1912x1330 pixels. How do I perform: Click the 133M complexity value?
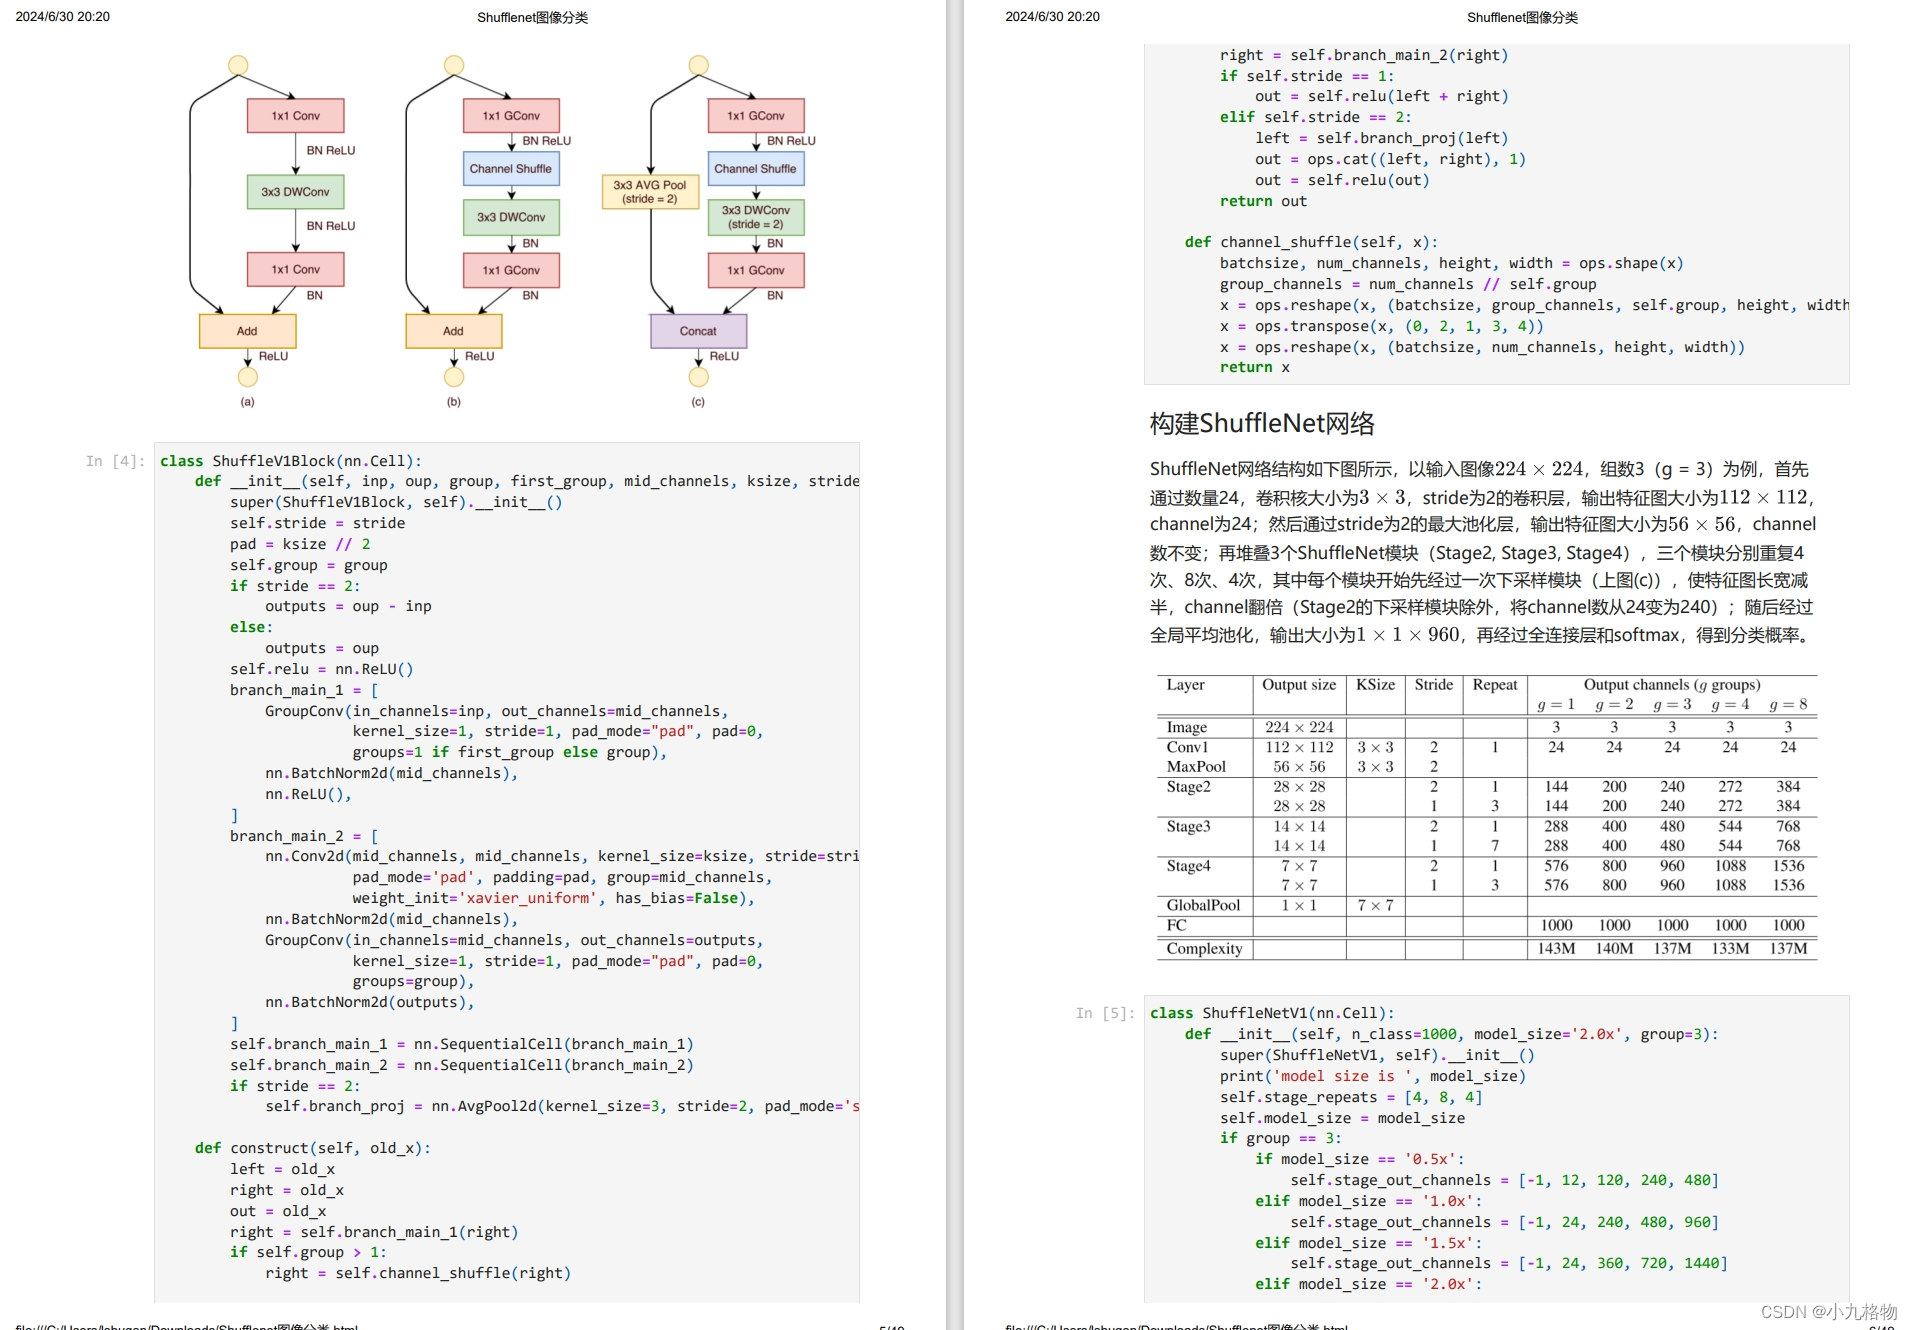click(1730, 949)
